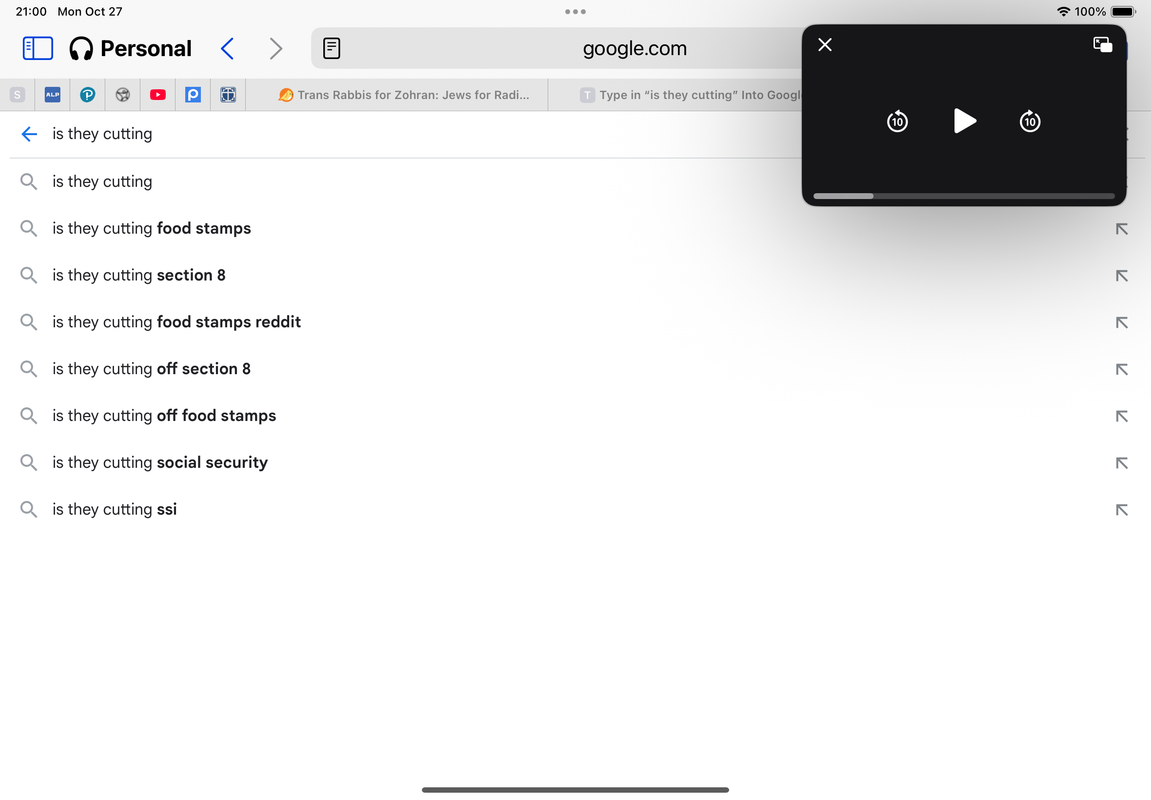Open the multitasking three-dots menu
1151x800 pixels.
(x=576, y=12)
